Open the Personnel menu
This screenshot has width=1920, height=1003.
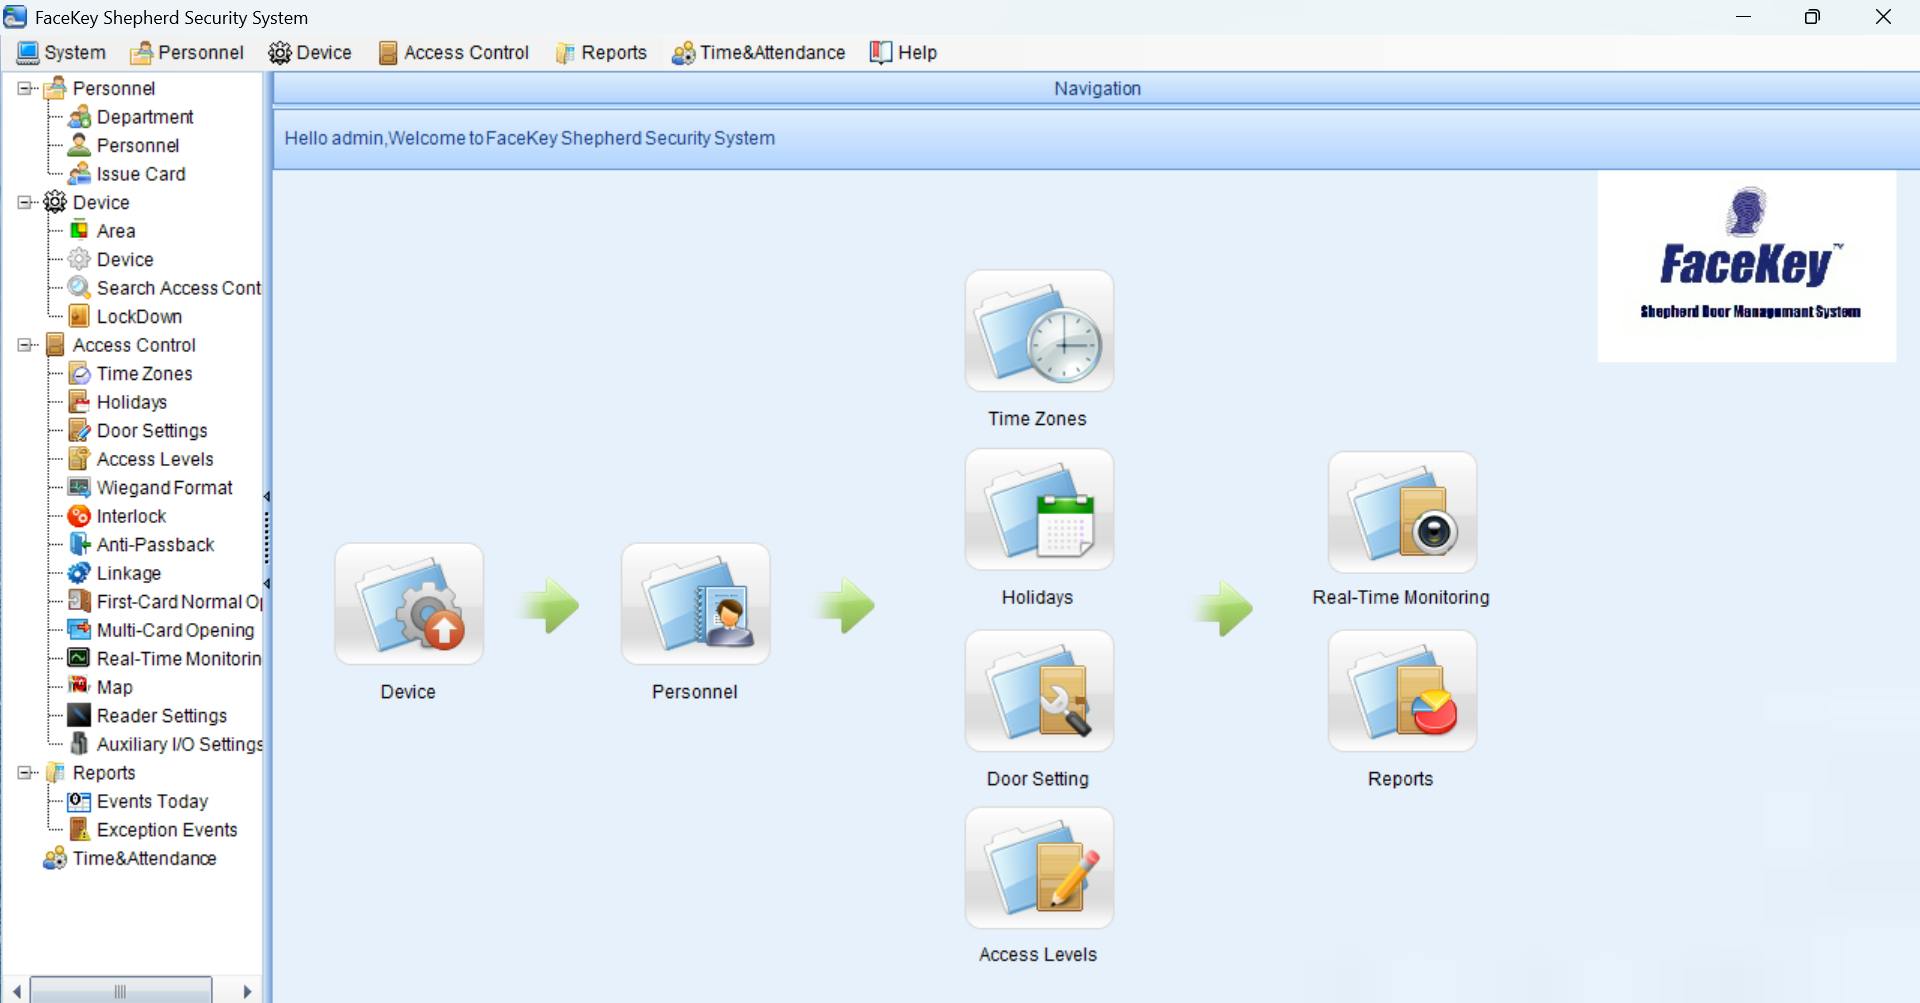tap(187, 53)
